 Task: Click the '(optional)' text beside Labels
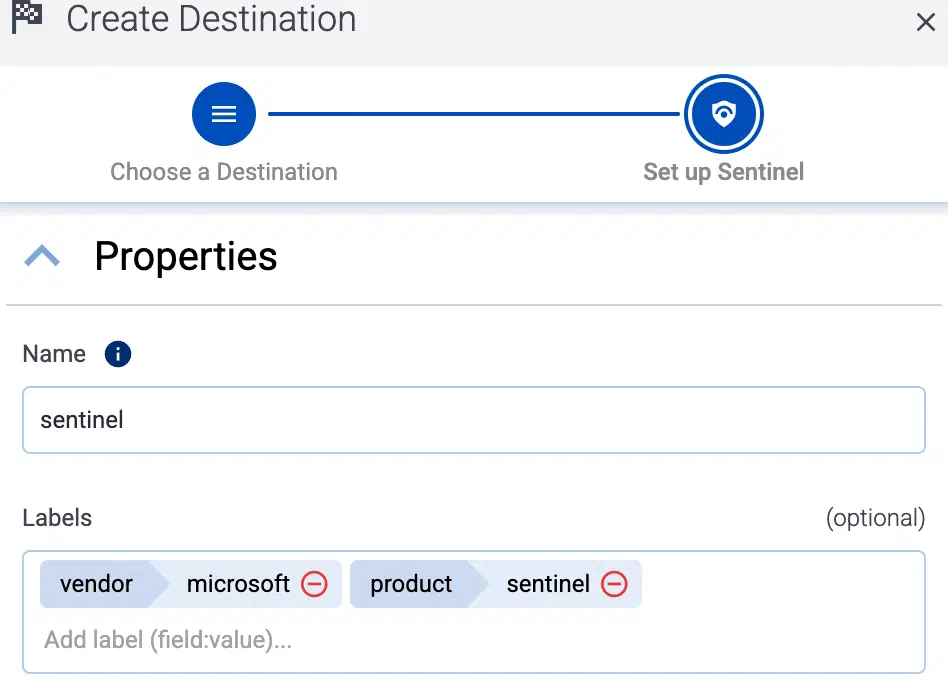tap(875, 518)
